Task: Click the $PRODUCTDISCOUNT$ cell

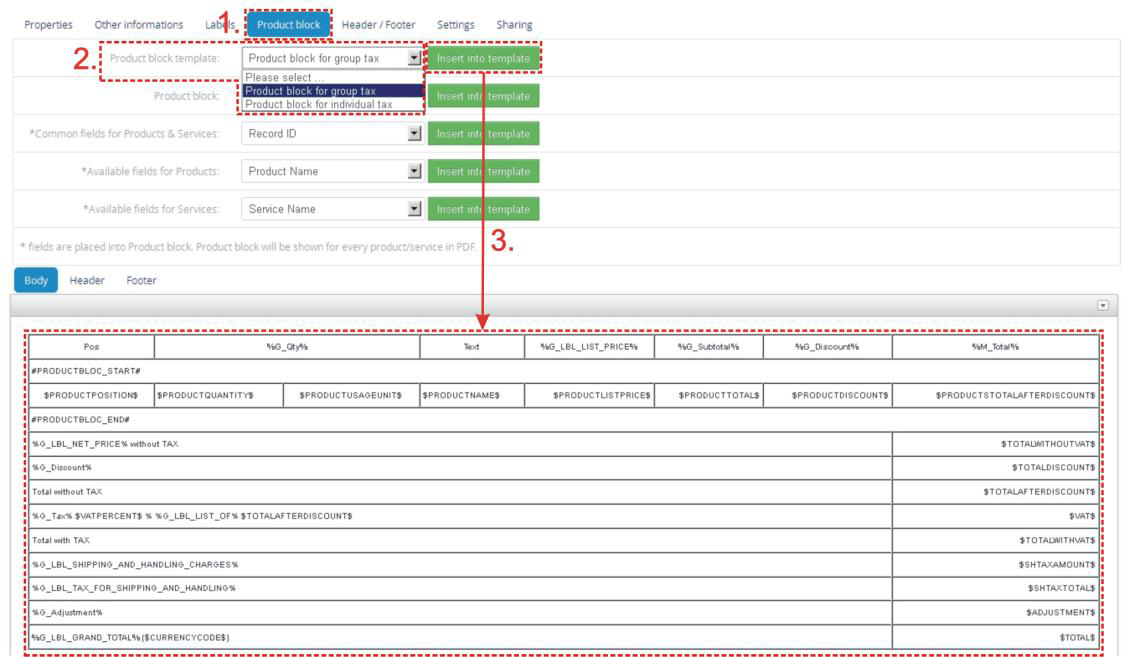Action: [828, 395]
